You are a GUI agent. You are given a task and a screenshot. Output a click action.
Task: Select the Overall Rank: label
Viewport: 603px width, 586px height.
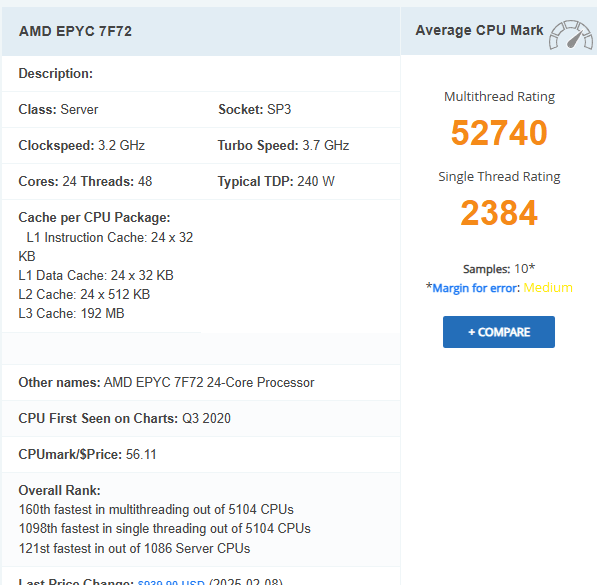(60, 491)
